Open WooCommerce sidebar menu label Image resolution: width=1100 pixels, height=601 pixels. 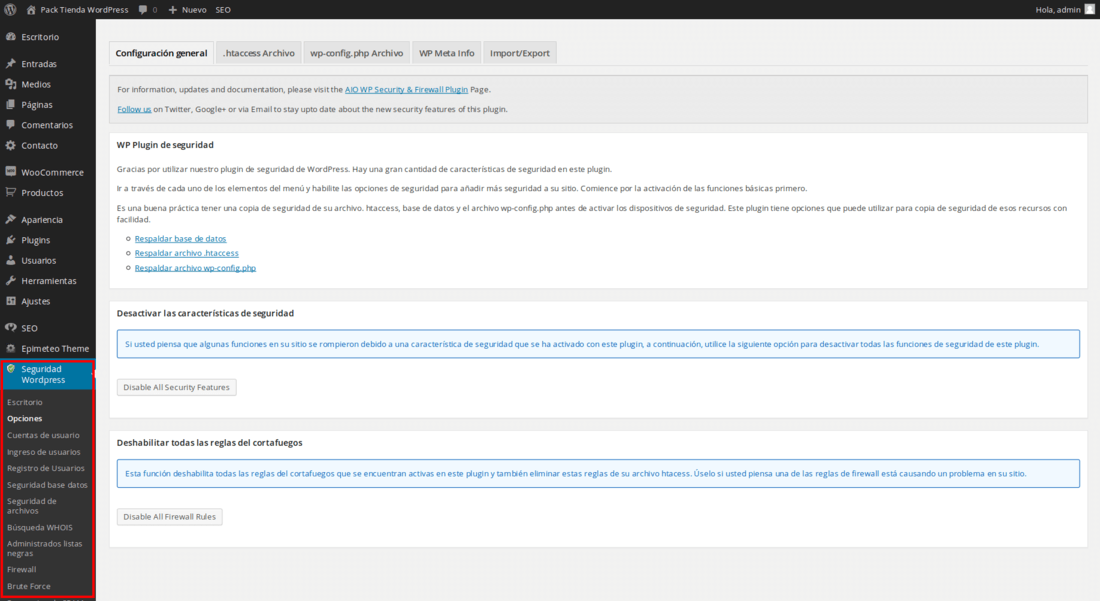coord(52,173)
